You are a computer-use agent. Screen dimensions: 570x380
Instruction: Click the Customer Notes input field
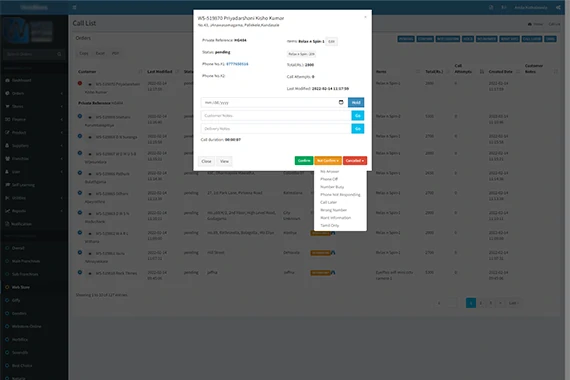tap(276, 116)
